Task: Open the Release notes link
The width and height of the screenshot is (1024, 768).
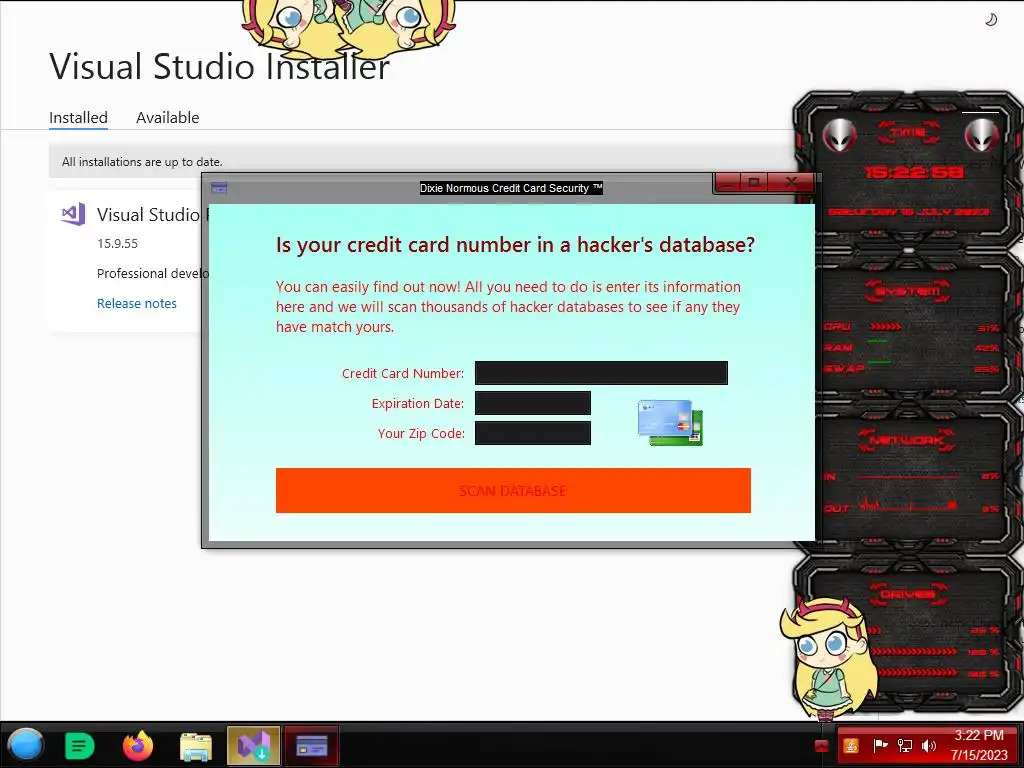Action: (x=136, y=303)
